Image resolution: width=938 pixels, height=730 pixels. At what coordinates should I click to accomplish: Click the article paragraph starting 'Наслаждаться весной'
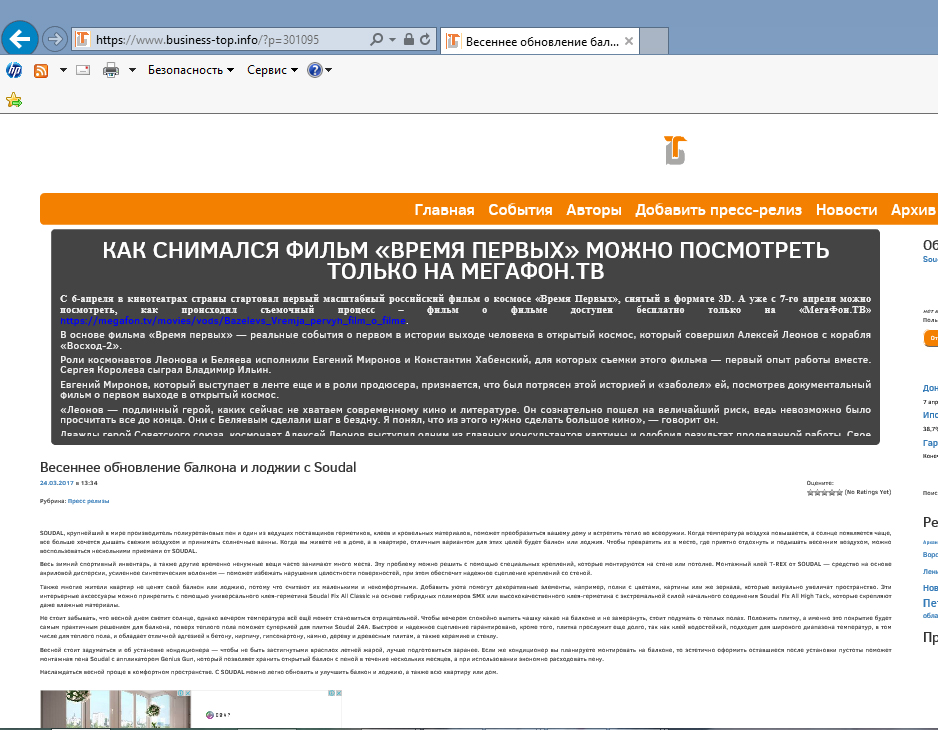coord(269,672)
